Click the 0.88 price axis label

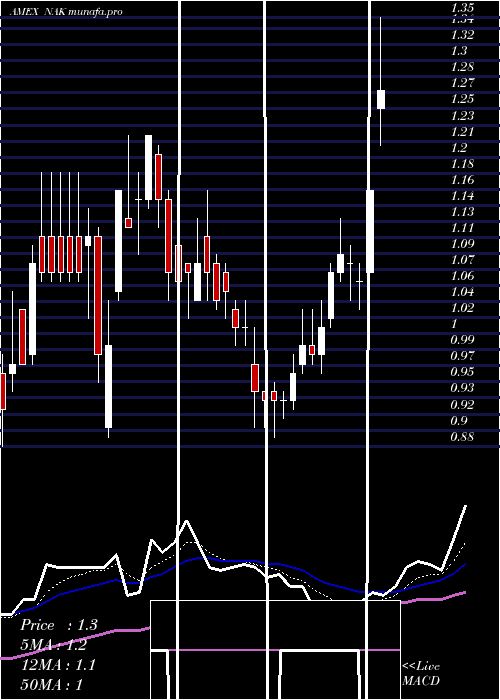pyautogui.click(x=462, y=437)
